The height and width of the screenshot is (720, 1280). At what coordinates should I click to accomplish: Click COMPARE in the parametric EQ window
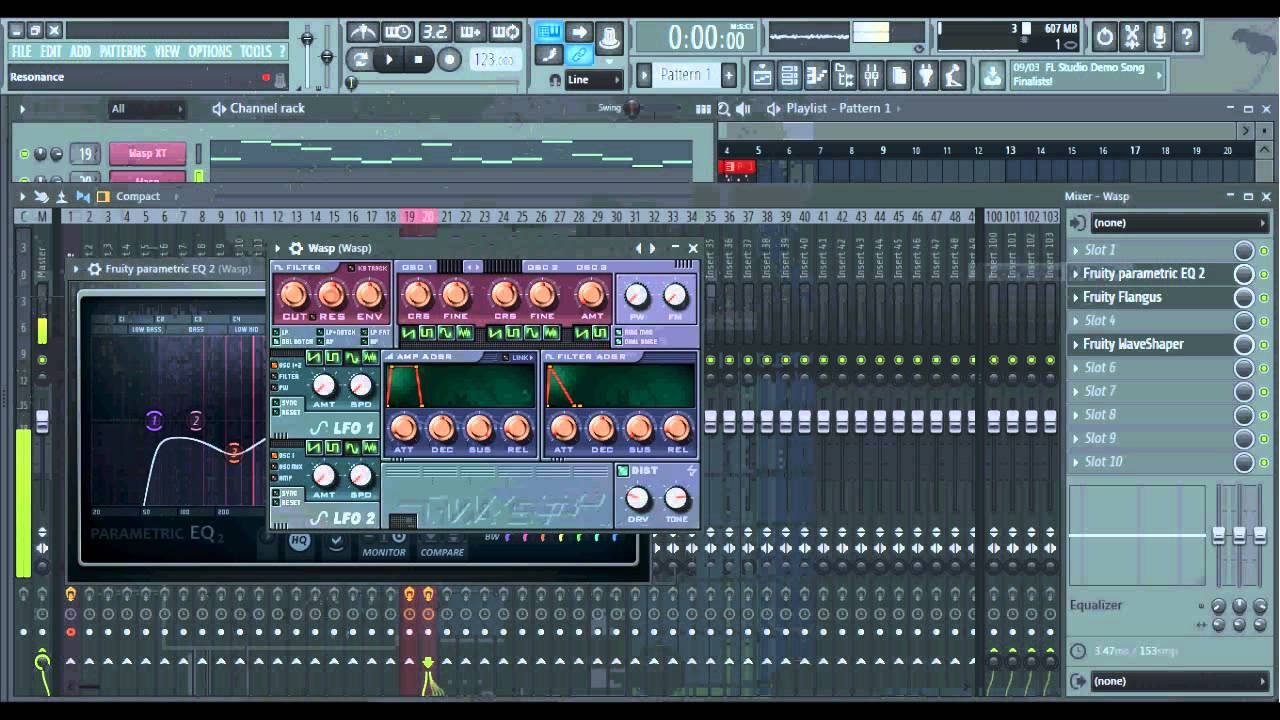point(442,552)
